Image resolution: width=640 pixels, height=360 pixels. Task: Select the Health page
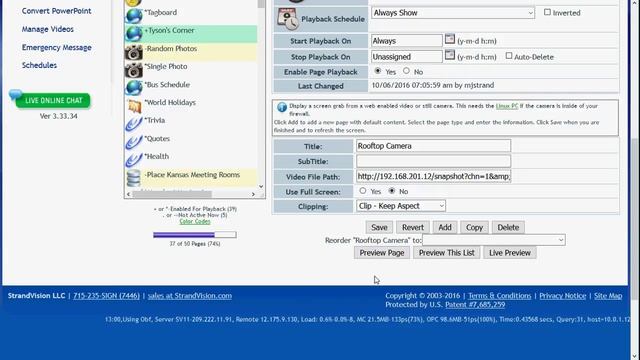pyautogui.click(x=156, y=157)
